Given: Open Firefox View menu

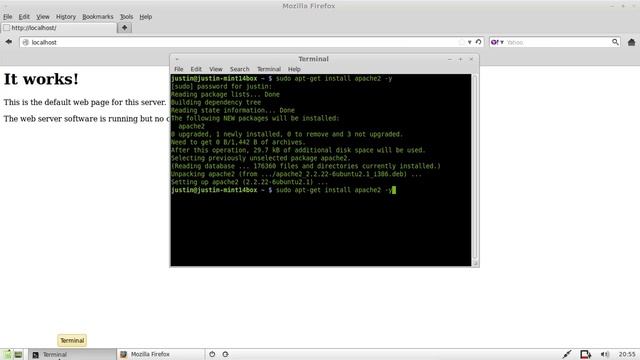Looking at the screenshot, I should 43,17.
